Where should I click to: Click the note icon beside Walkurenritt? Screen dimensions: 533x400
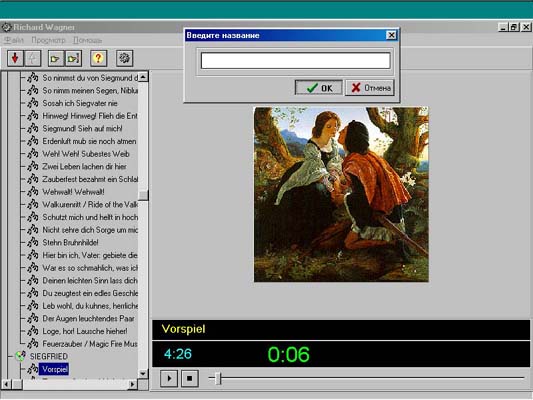tap(33, 204)
